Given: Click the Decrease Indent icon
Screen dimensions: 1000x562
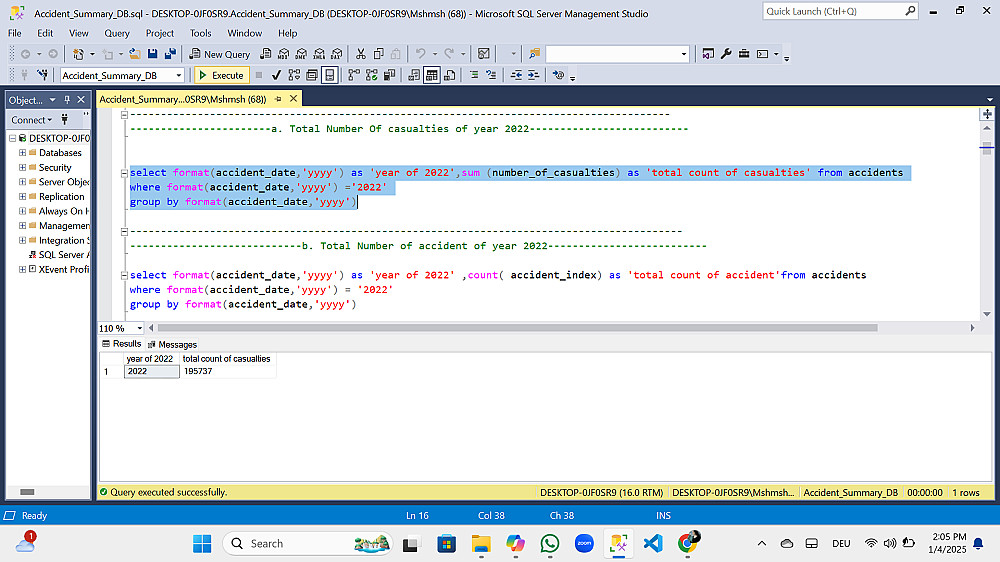Looking at the screenshot, I should 516,75.
